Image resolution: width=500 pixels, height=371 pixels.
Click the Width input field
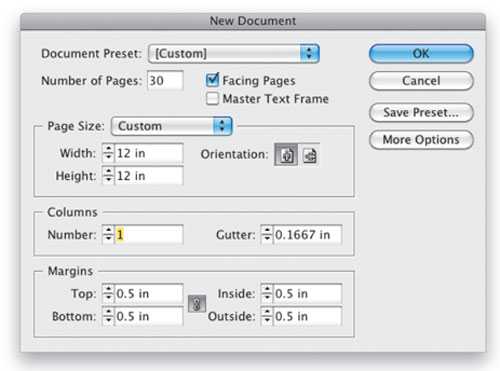pos(149,153)
